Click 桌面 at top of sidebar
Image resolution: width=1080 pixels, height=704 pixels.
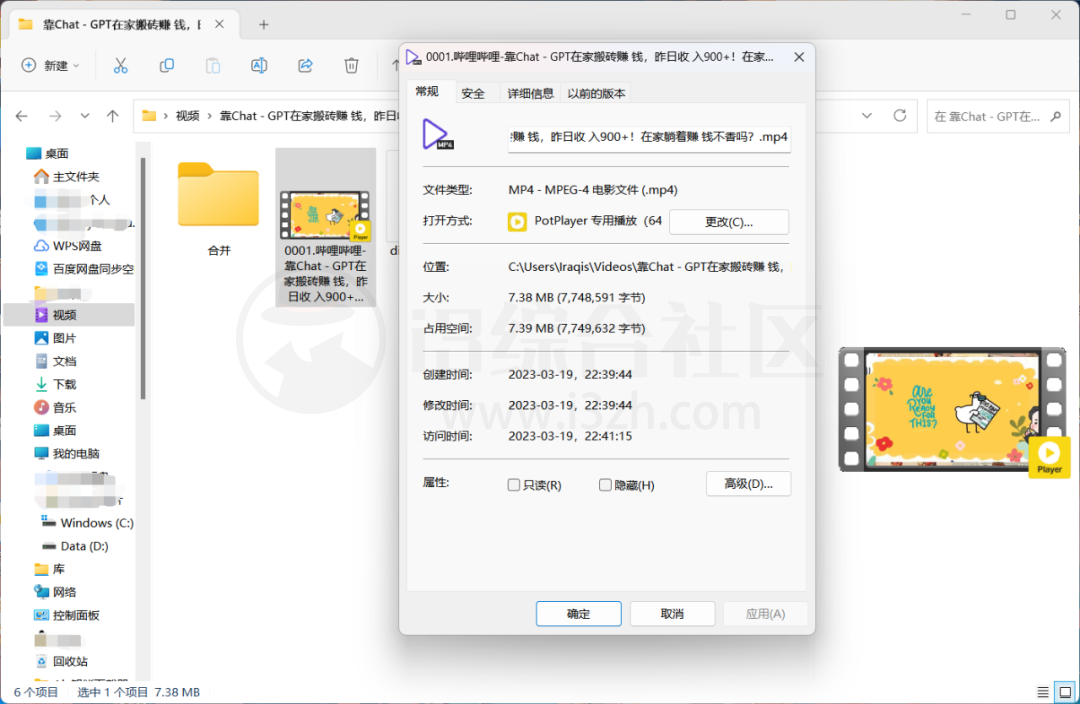[48, 154]
